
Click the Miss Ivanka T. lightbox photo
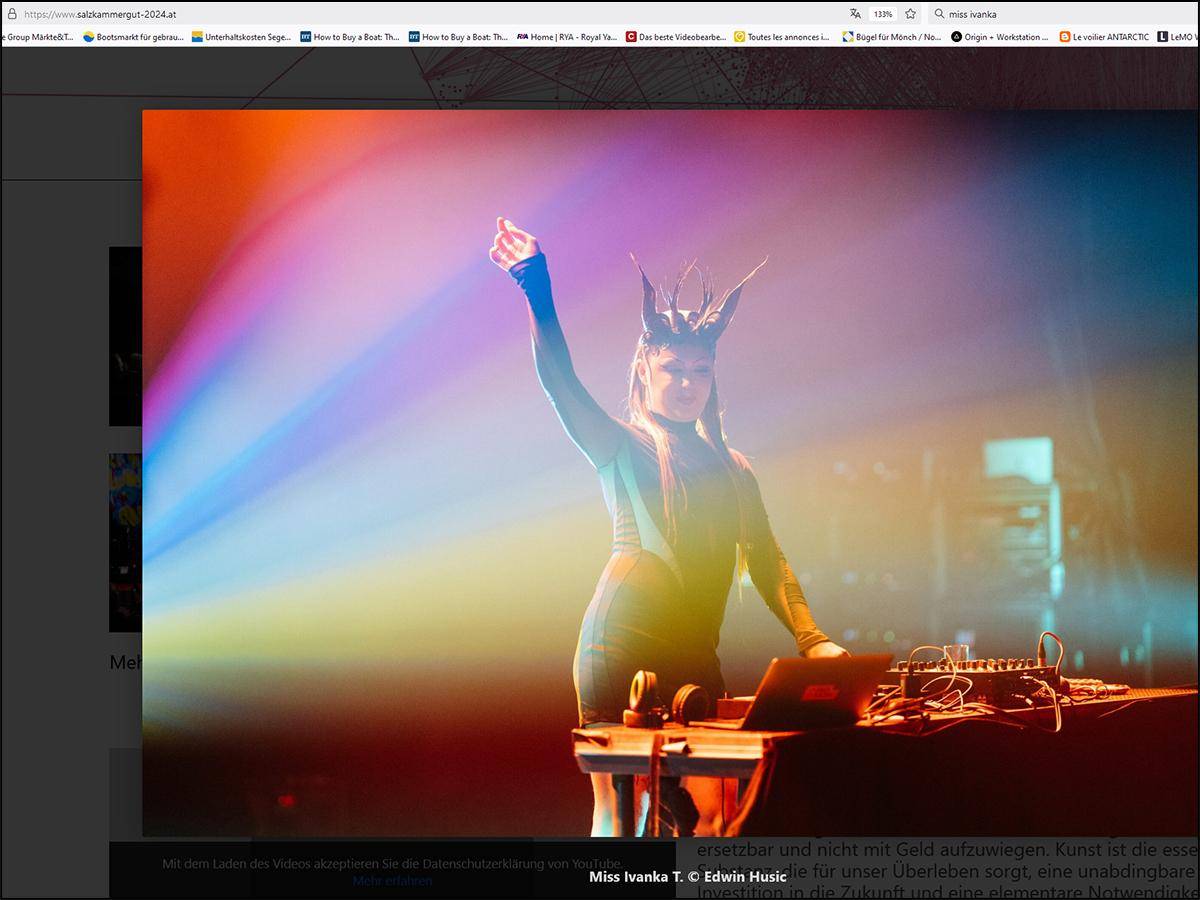pos(670,473)
